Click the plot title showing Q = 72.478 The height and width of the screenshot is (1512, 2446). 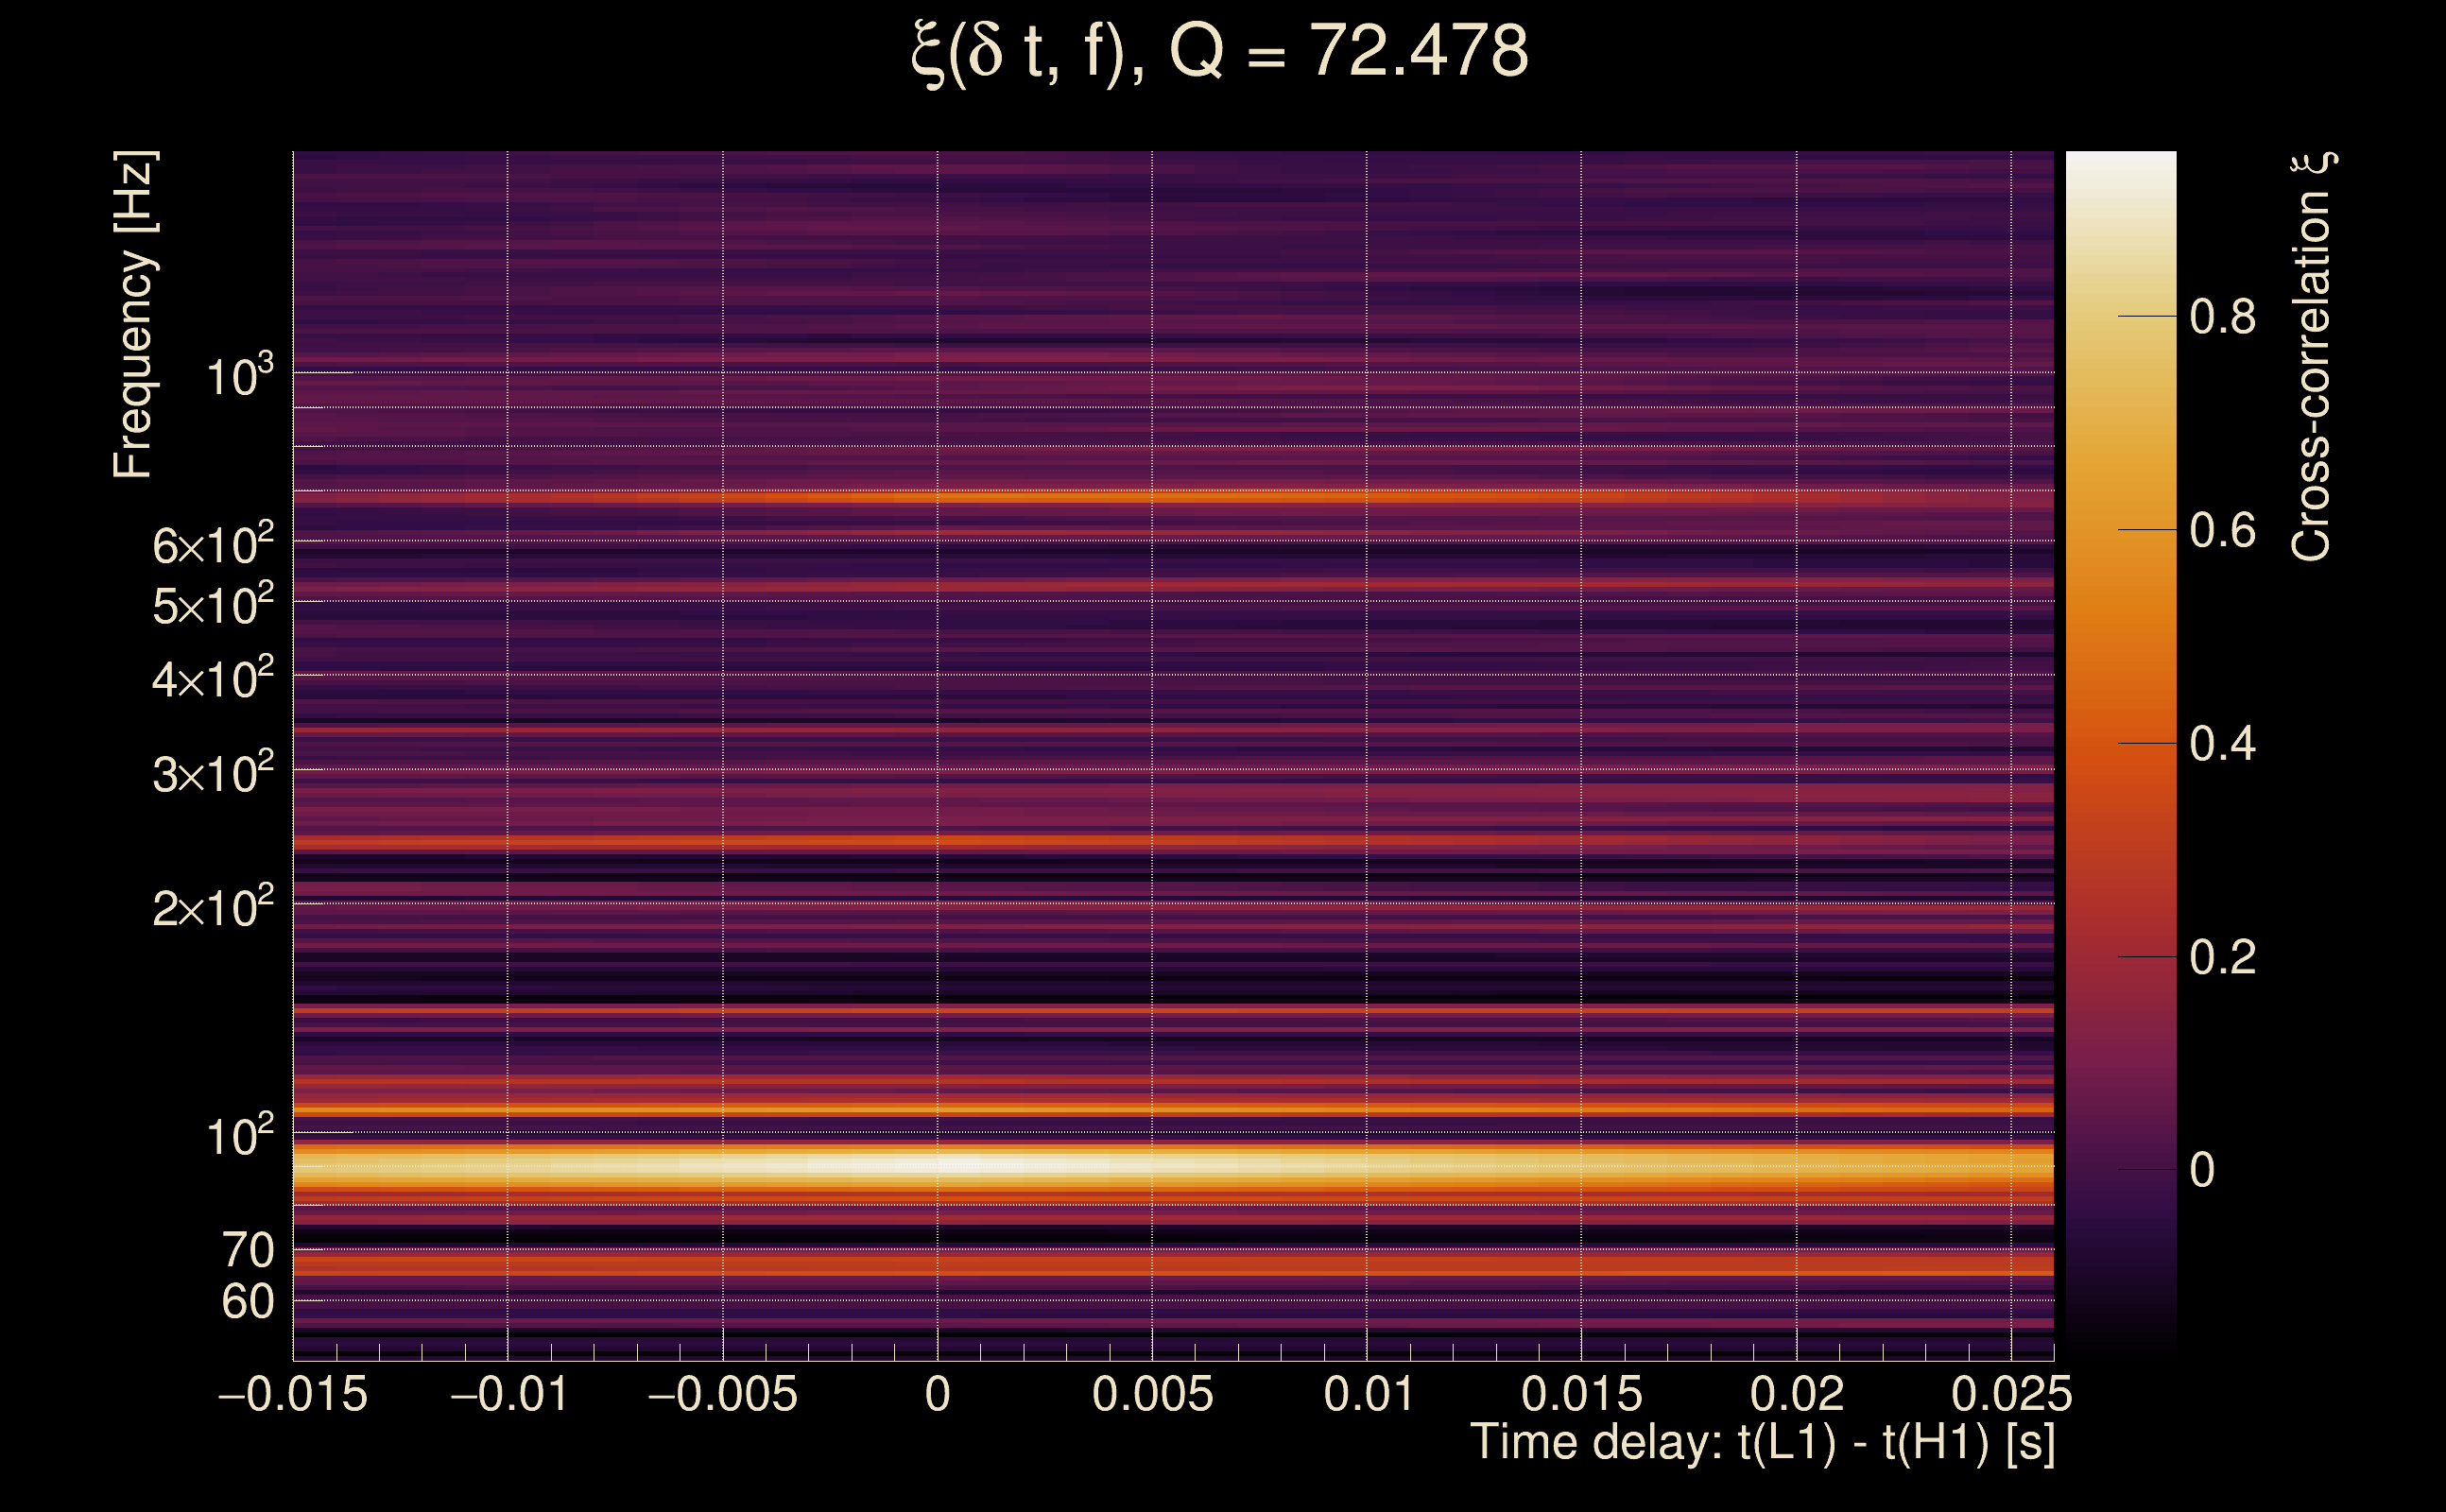tap(1220, 52)
